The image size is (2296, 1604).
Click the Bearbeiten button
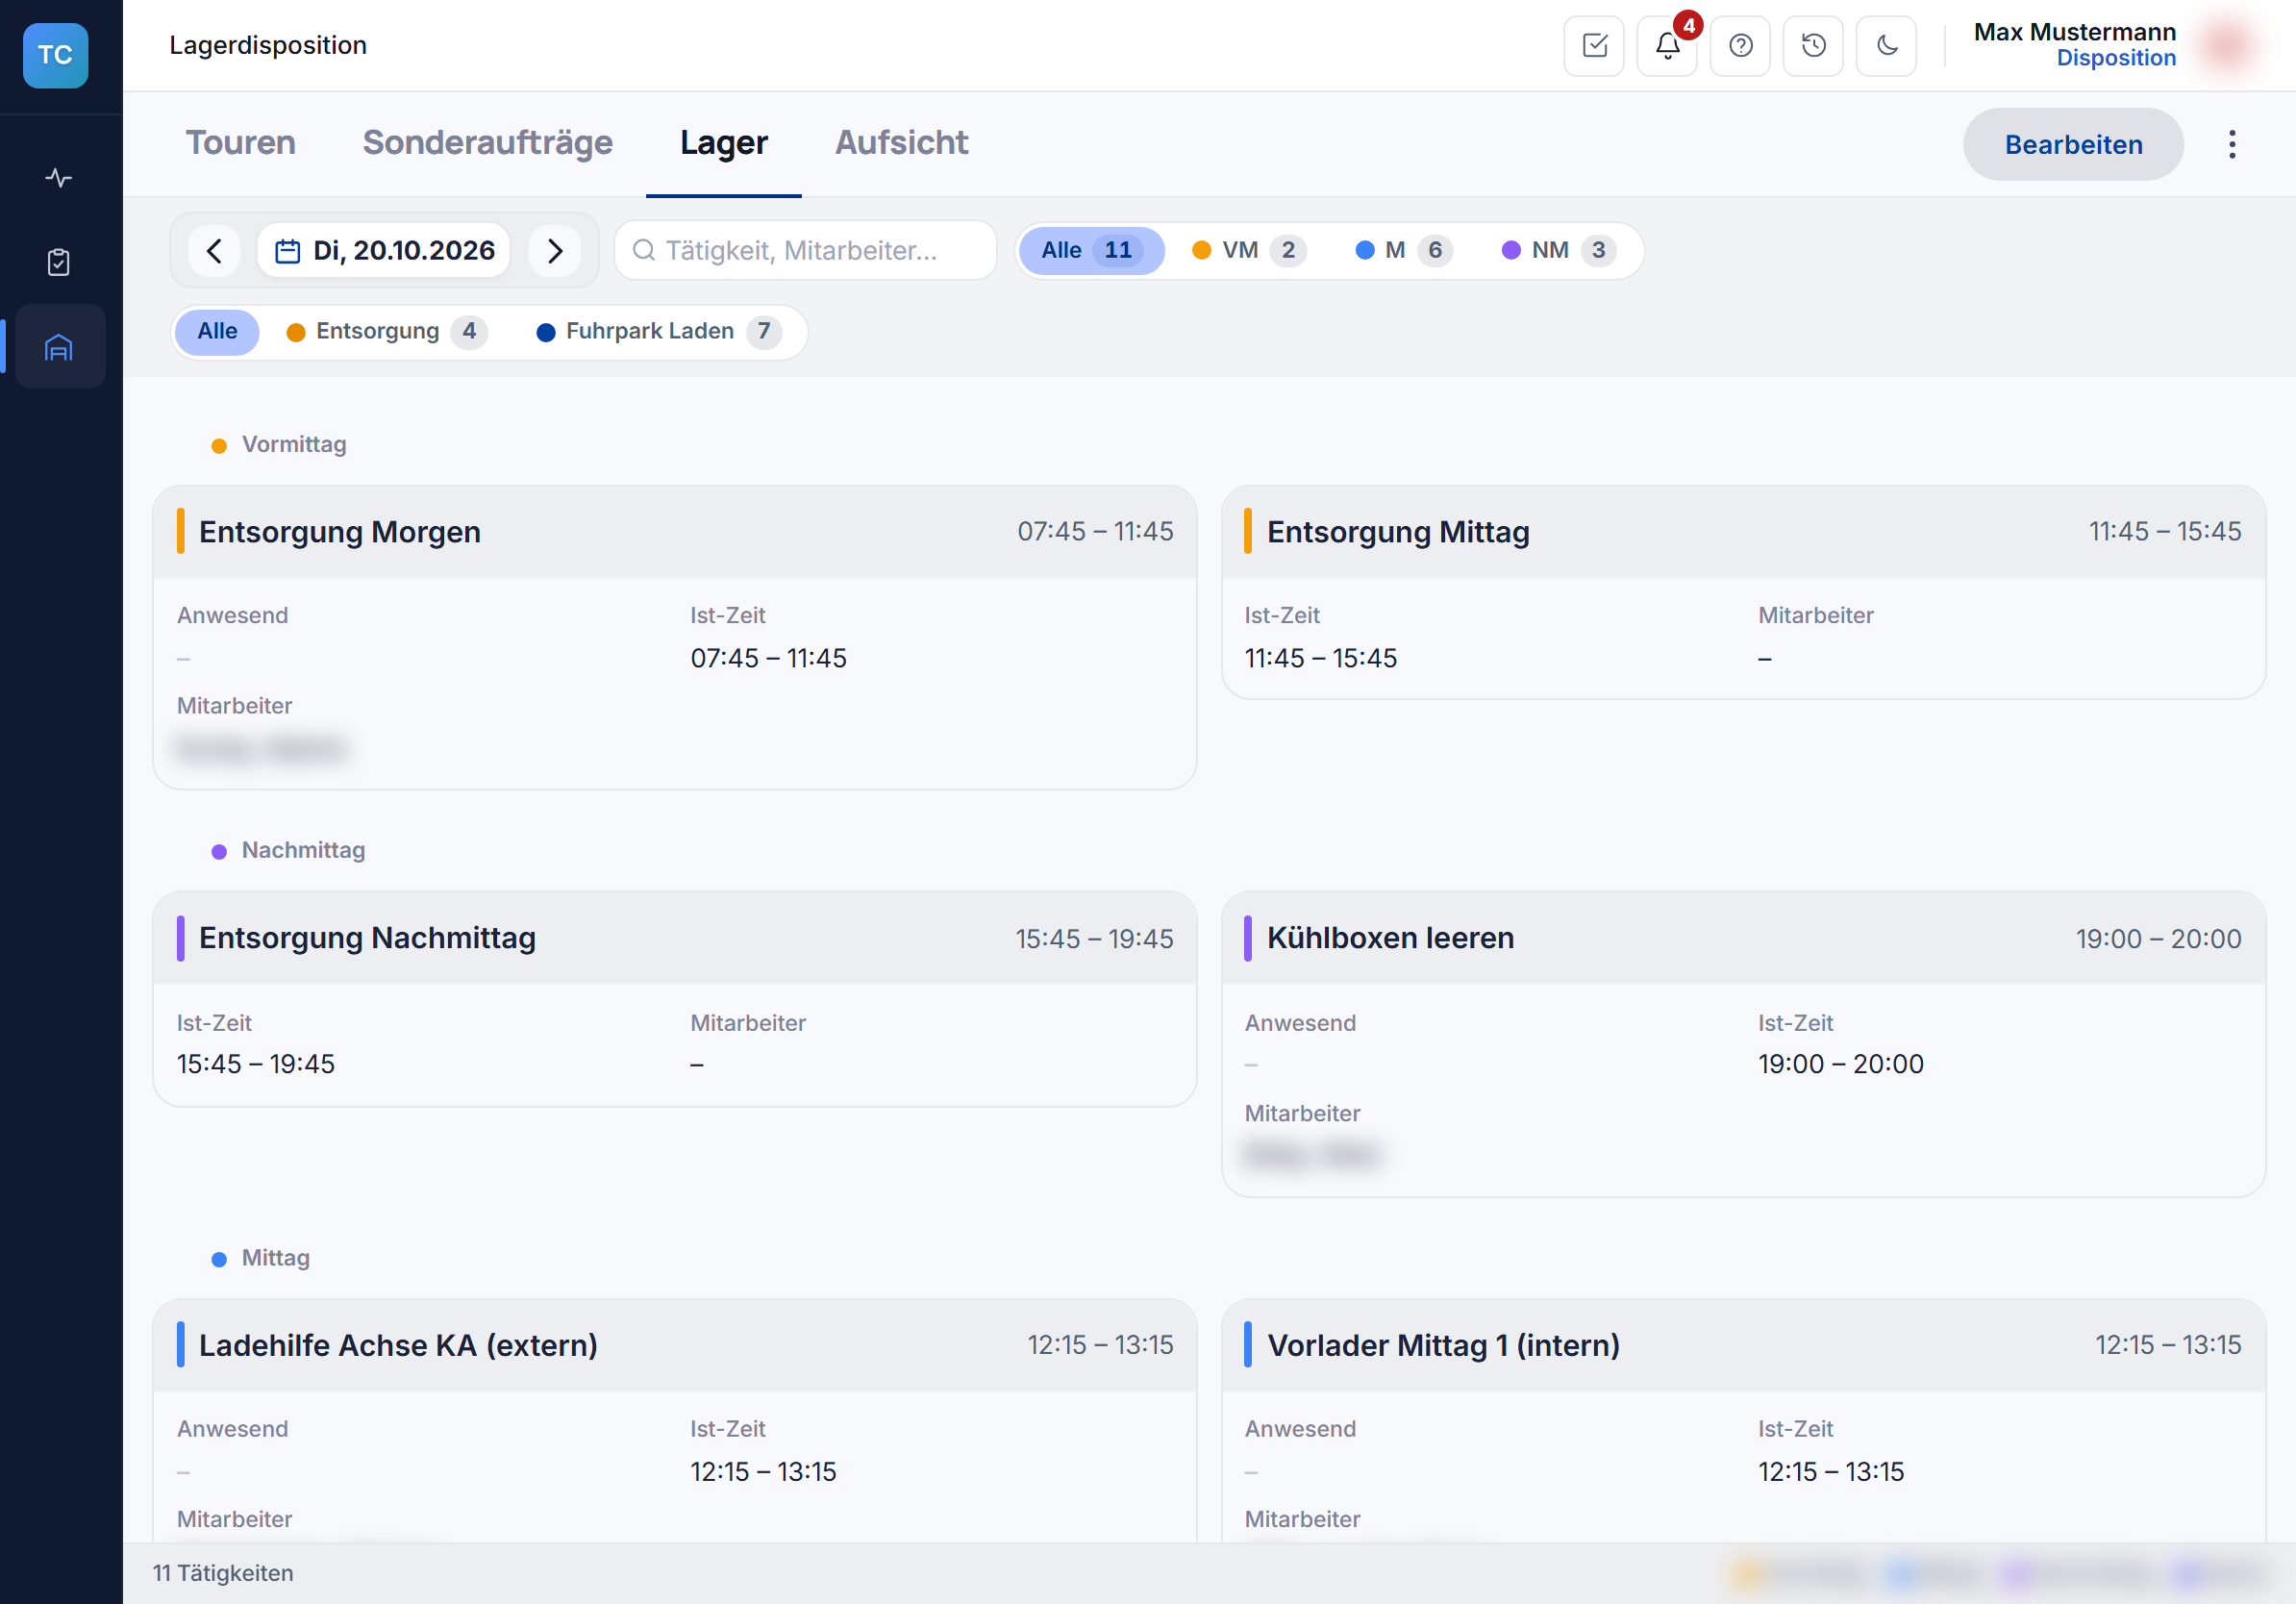pos(2073,145)
